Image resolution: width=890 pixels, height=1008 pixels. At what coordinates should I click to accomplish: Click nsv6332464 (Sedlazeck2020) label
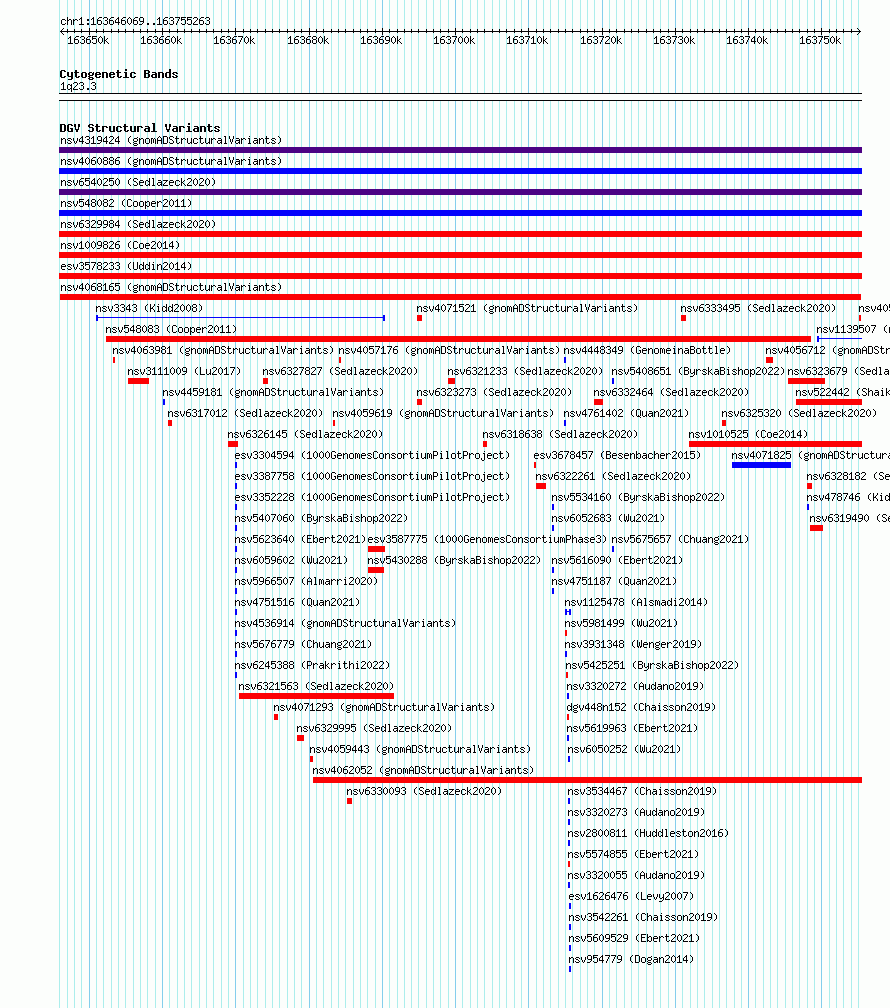tap(671, 392)
